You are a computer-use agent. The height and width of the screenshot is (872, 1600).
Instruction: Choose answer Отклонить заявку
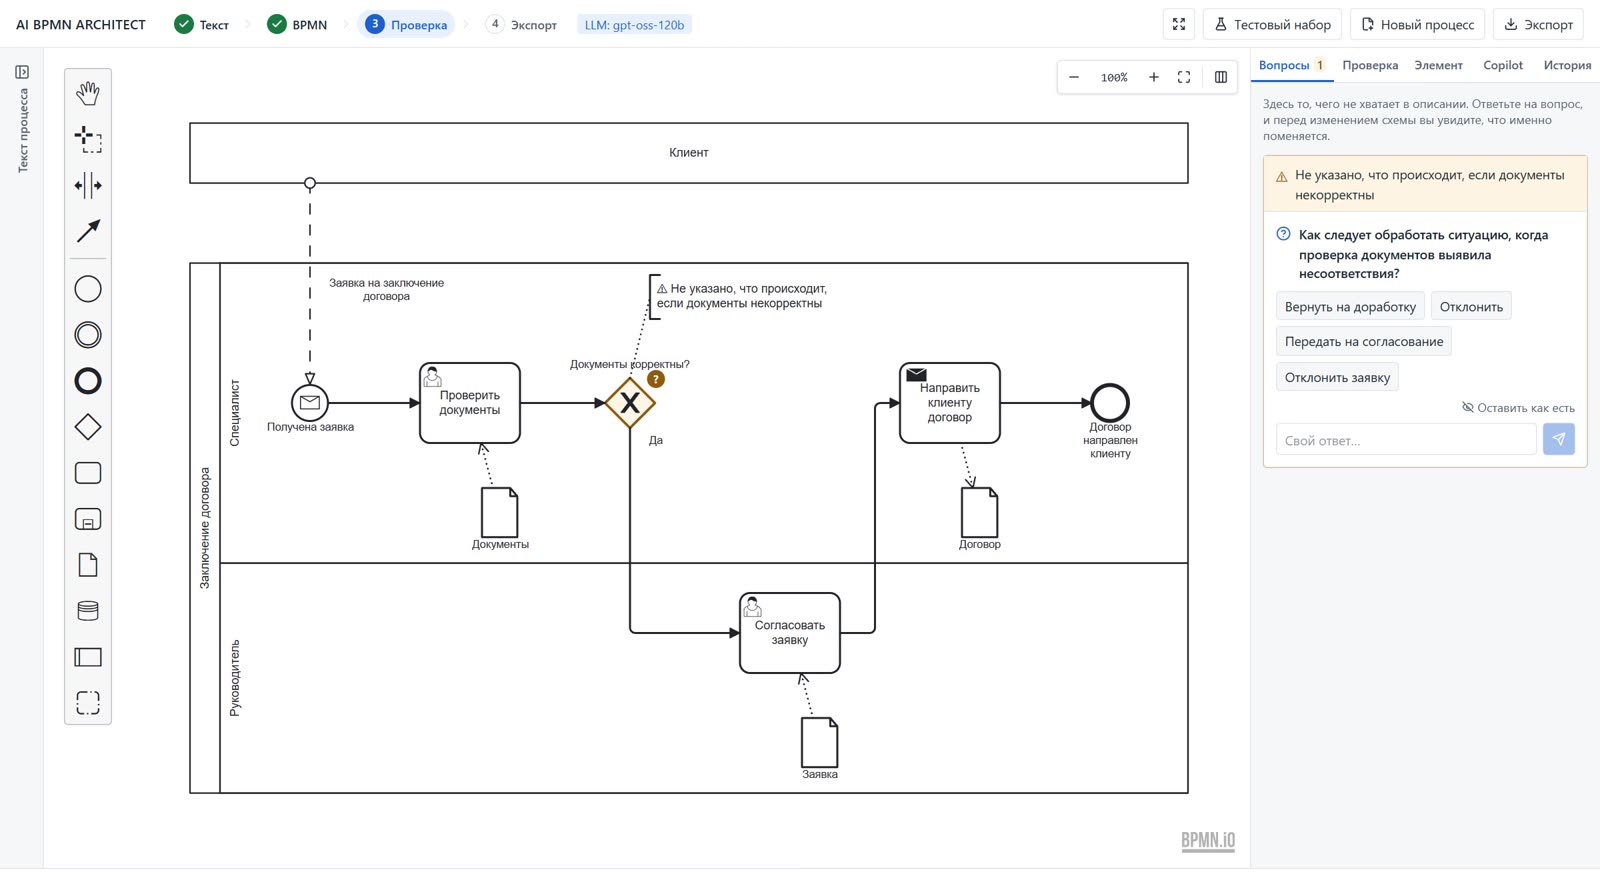point(1337,377)
